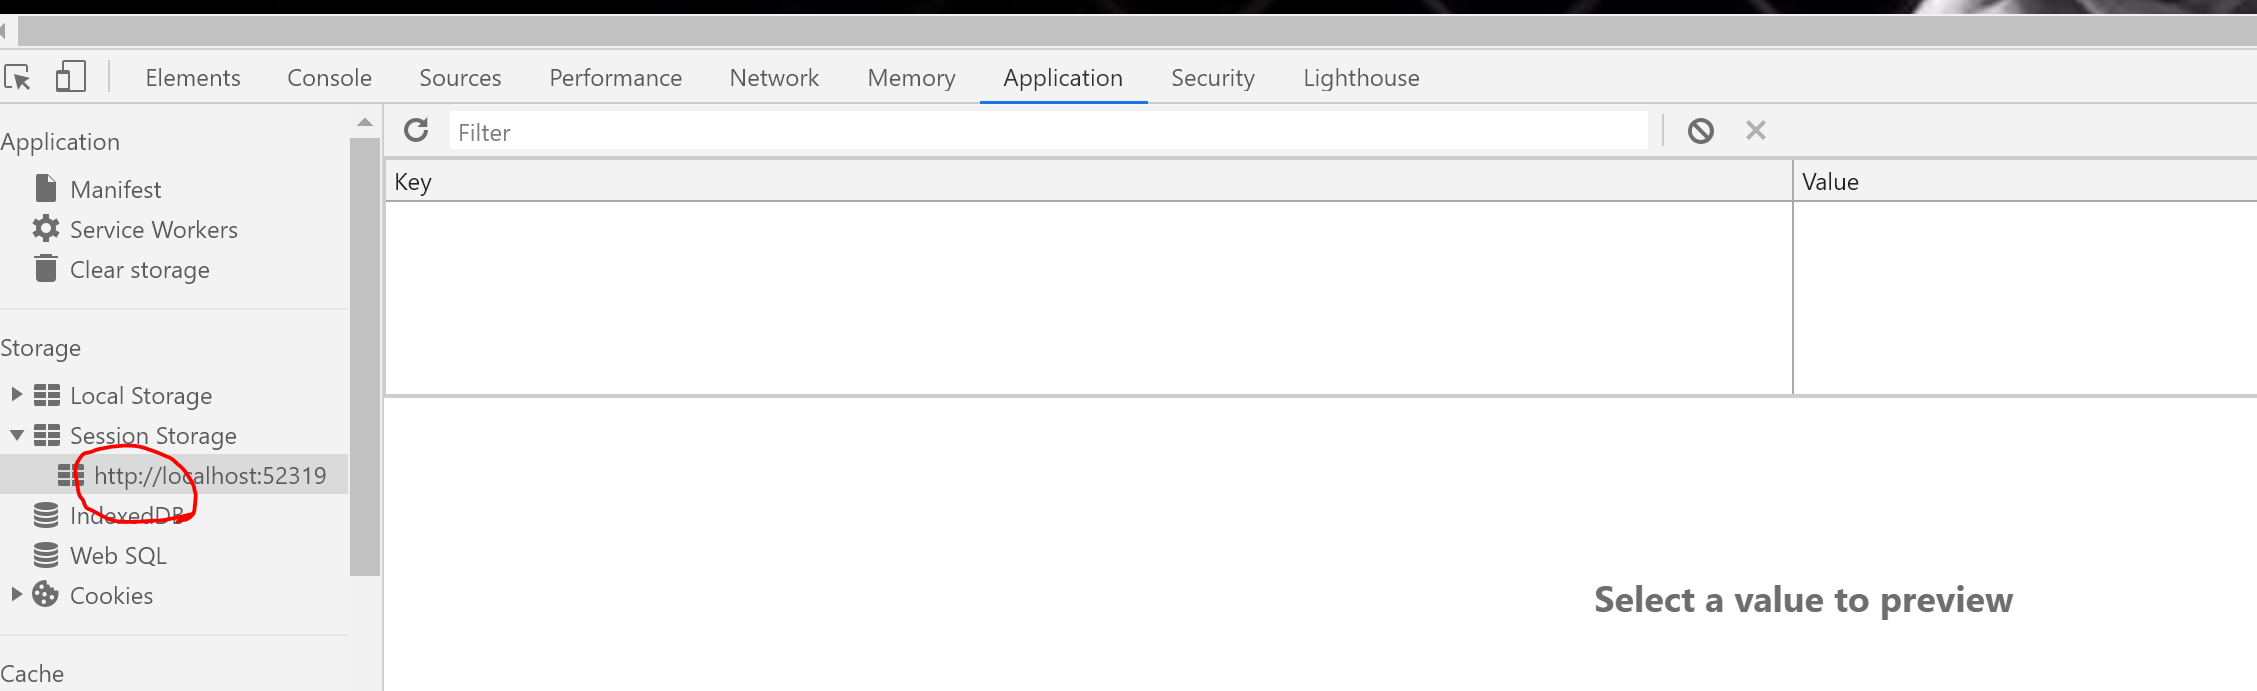Click the Web SQL database icon
The image size is (2257, 691).
pos(46,555)
